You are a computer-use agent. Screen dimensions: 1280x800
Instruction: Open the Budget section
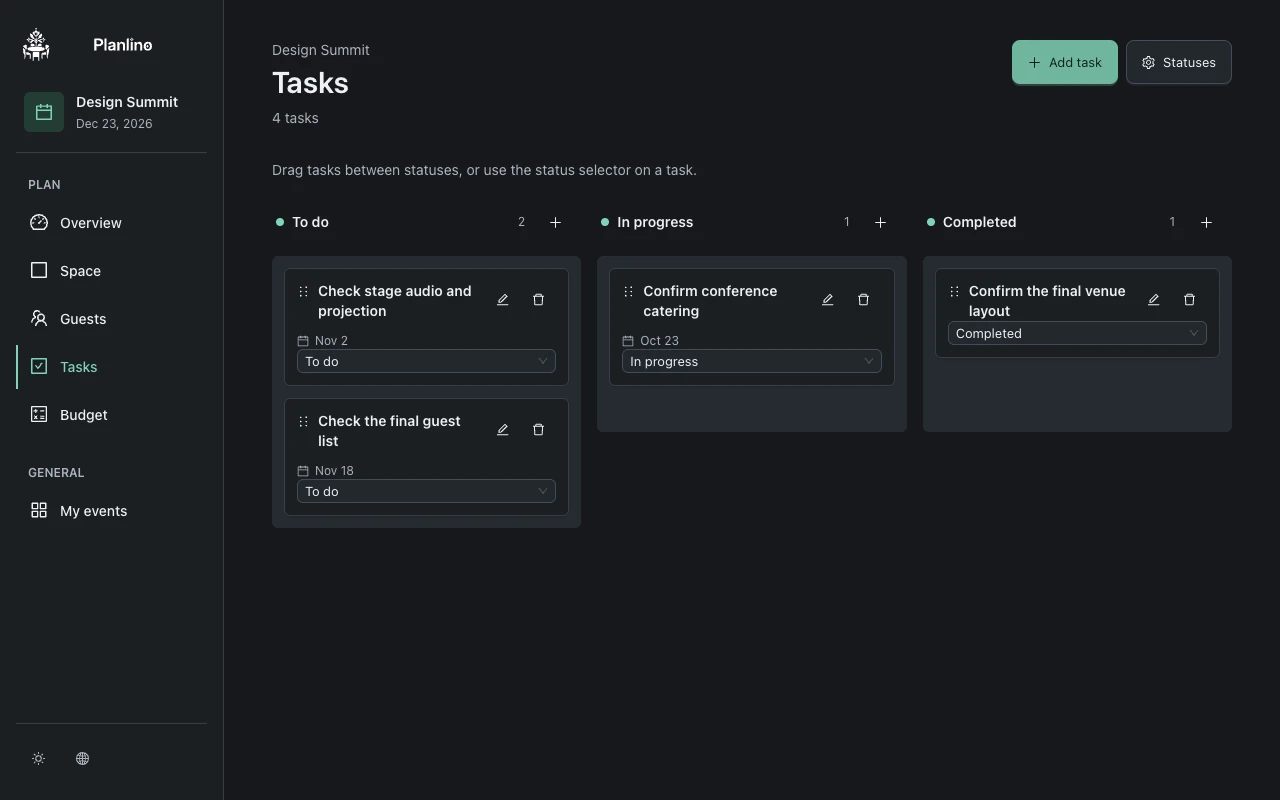pos(111,415)
